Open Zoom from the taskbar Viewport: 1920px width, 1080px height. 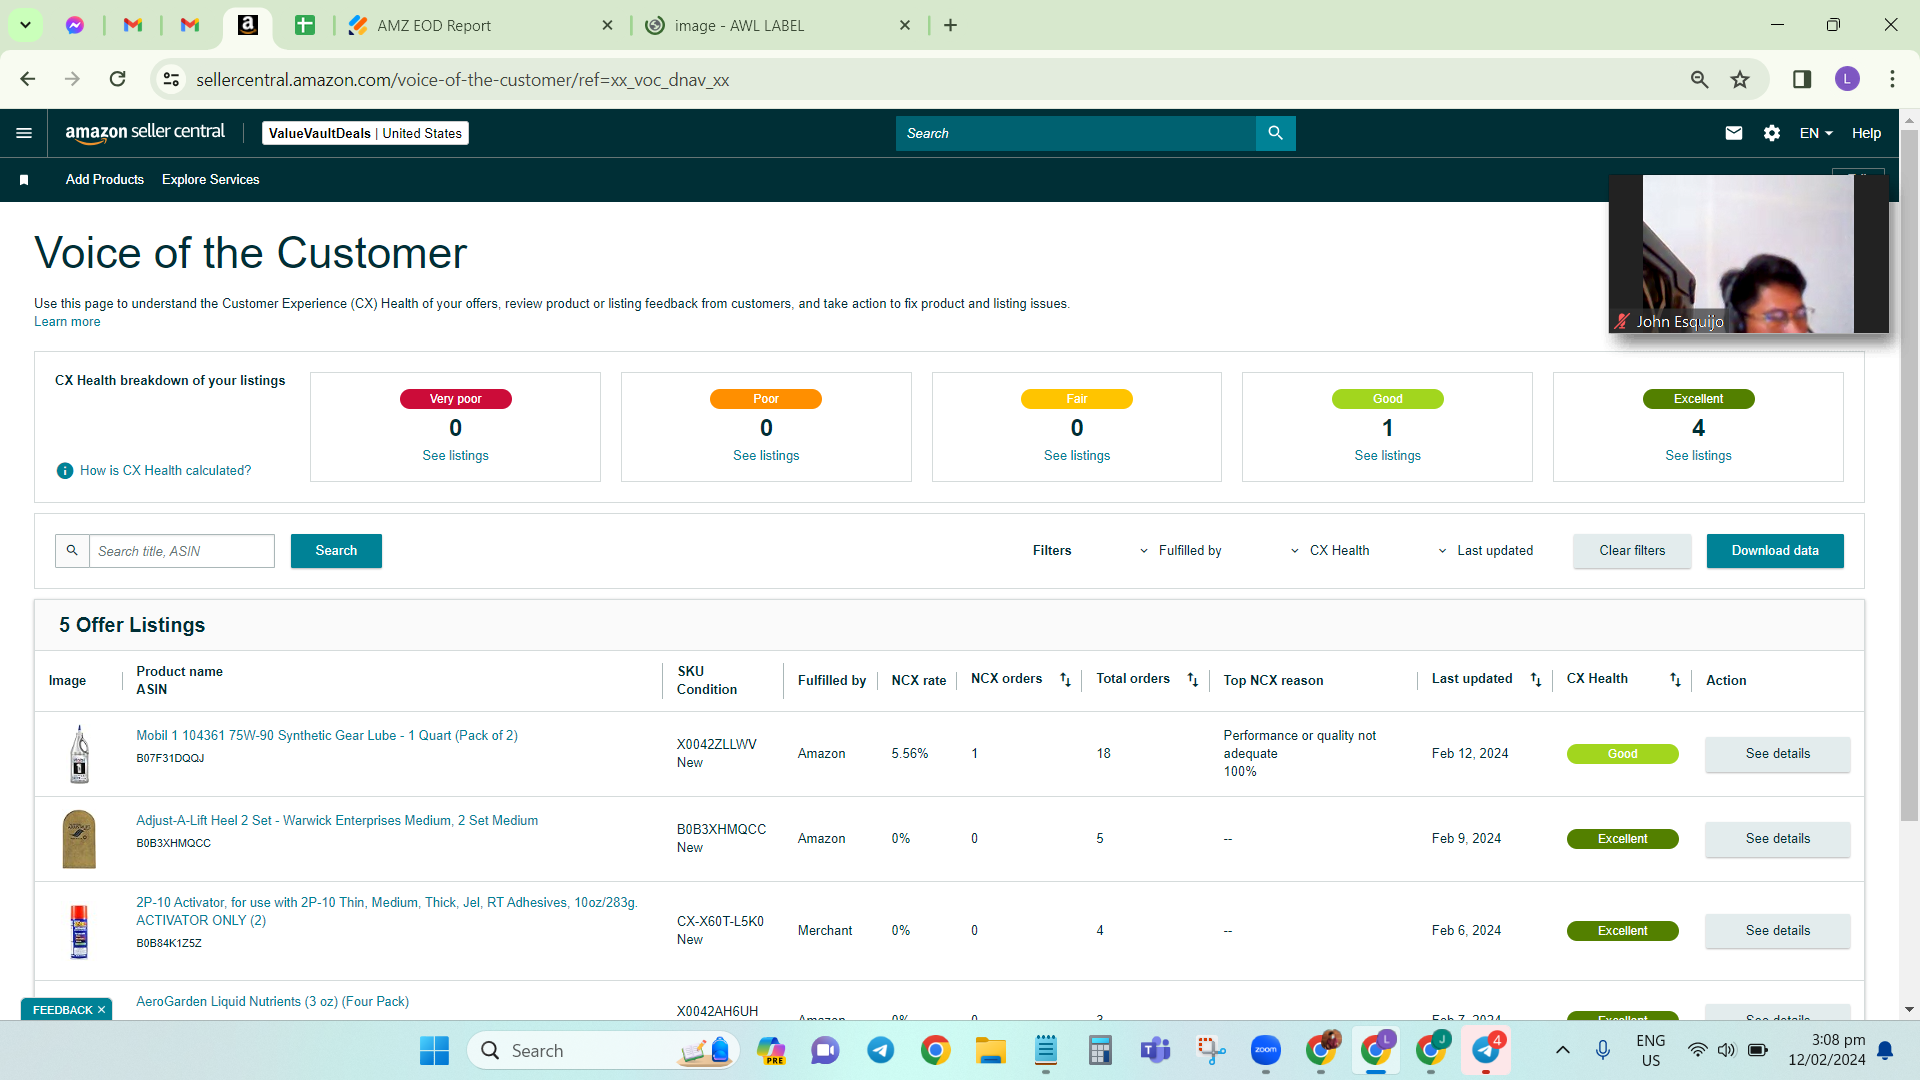pos(1265,1050)
